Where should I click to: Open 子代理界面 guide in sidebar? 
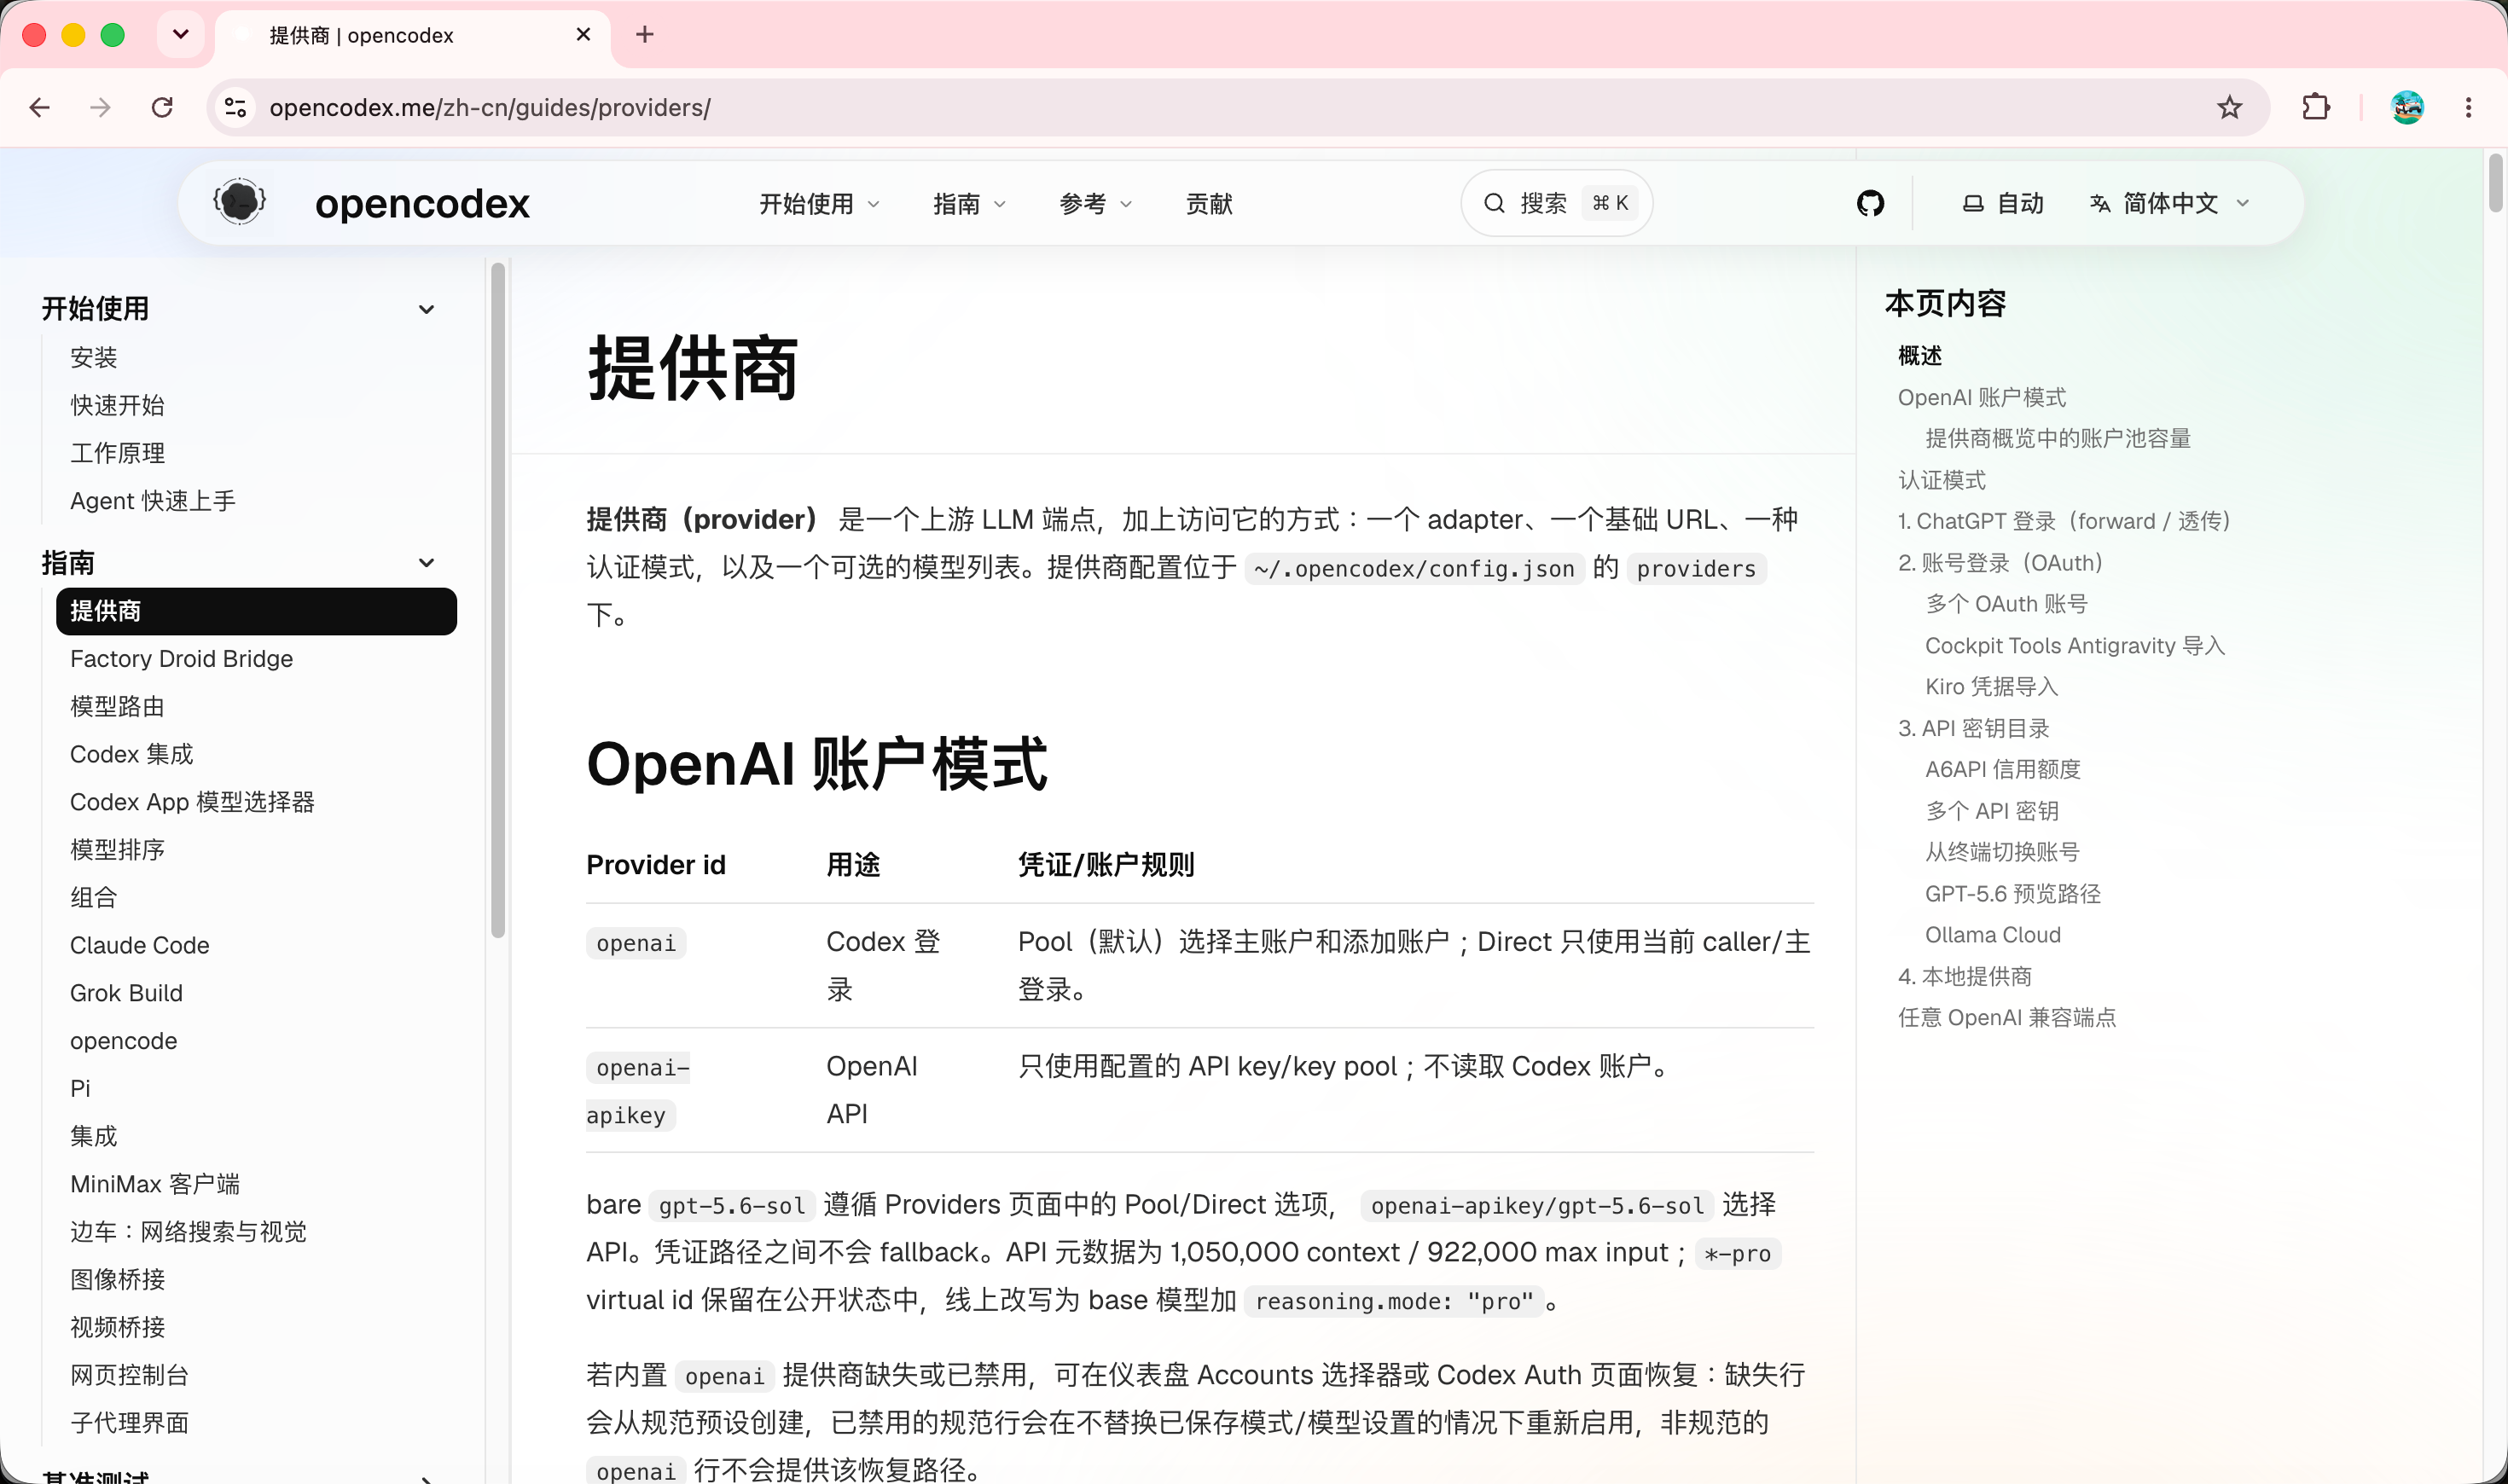click(129, 1423)
